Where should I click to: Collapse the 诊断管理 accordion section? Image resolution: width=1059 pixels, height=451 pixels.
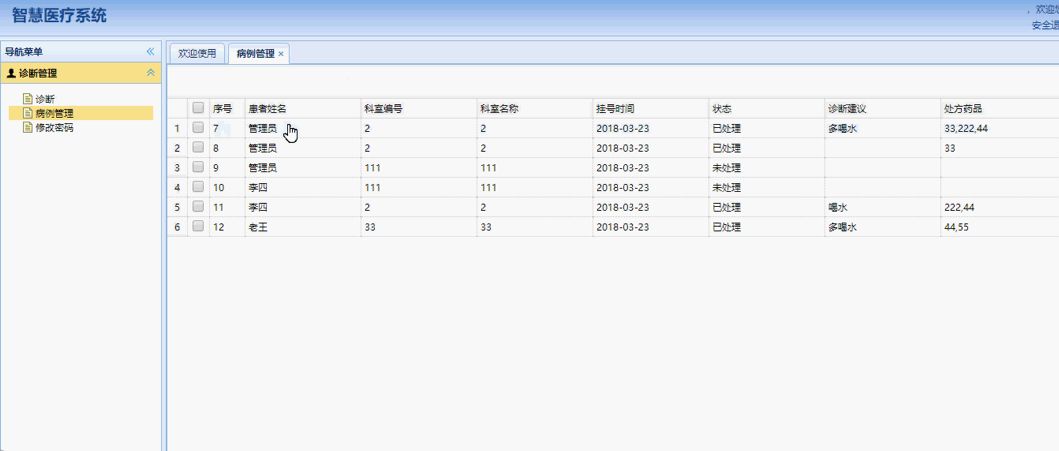(x=151, y=73)
